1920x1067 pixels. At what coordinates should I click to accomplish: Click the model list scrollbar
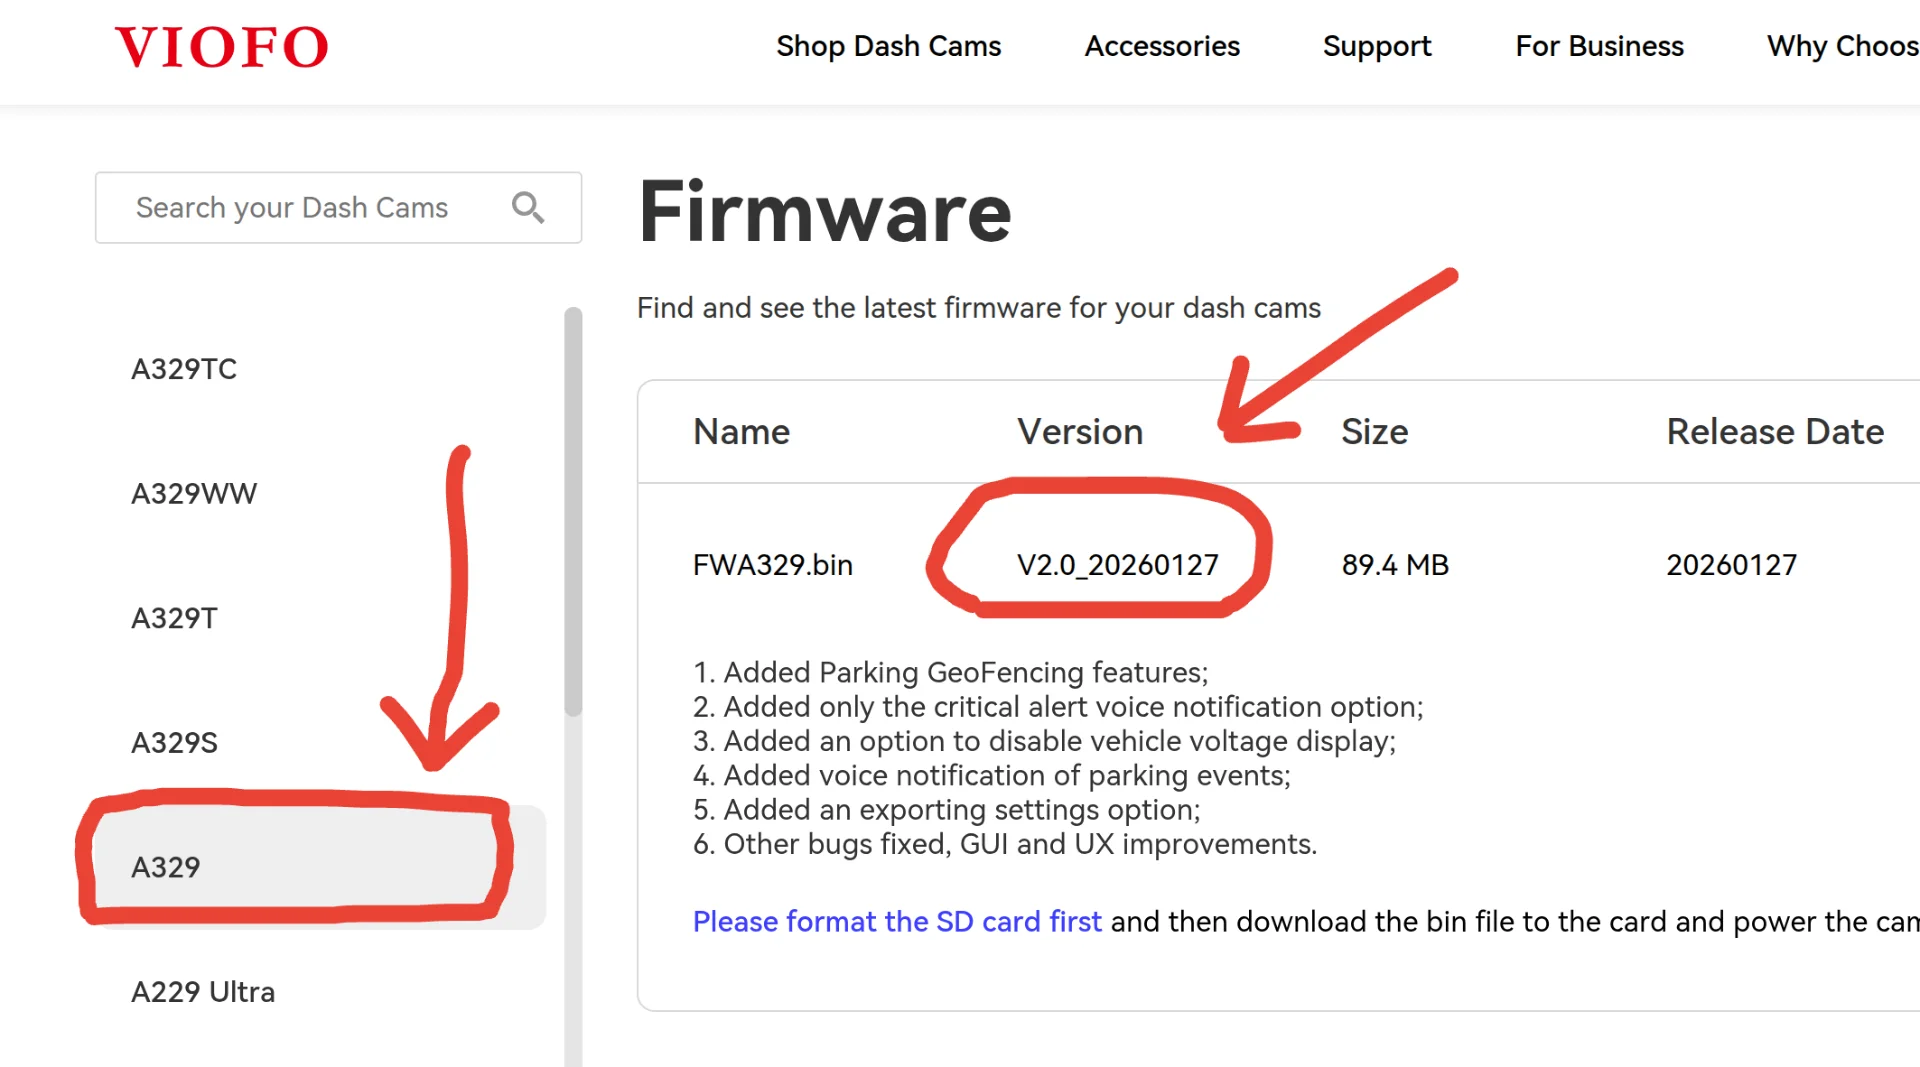click(573, 511)
